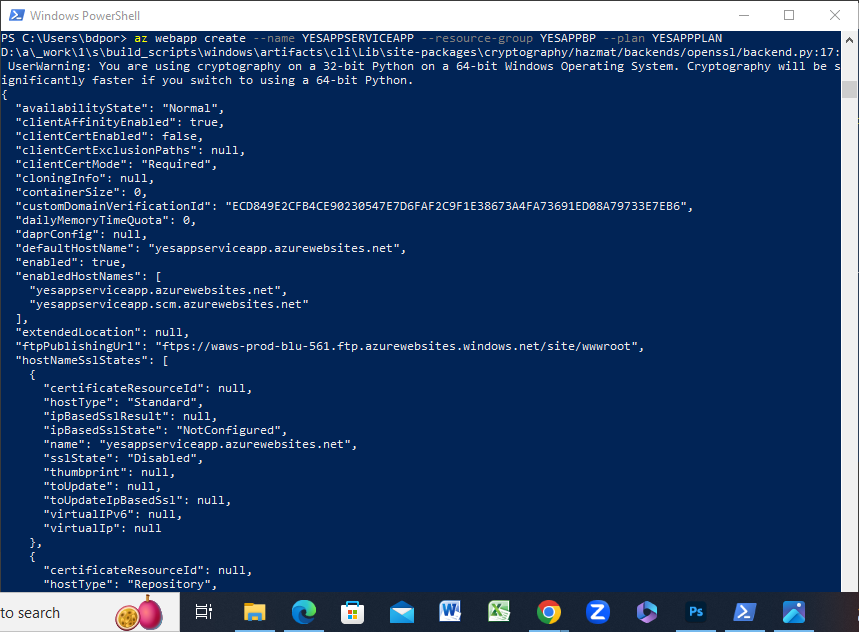859x632 pixels.
Task: Launch Microsoft Edge from the taskbar
Action: click(x=303, y=612)
